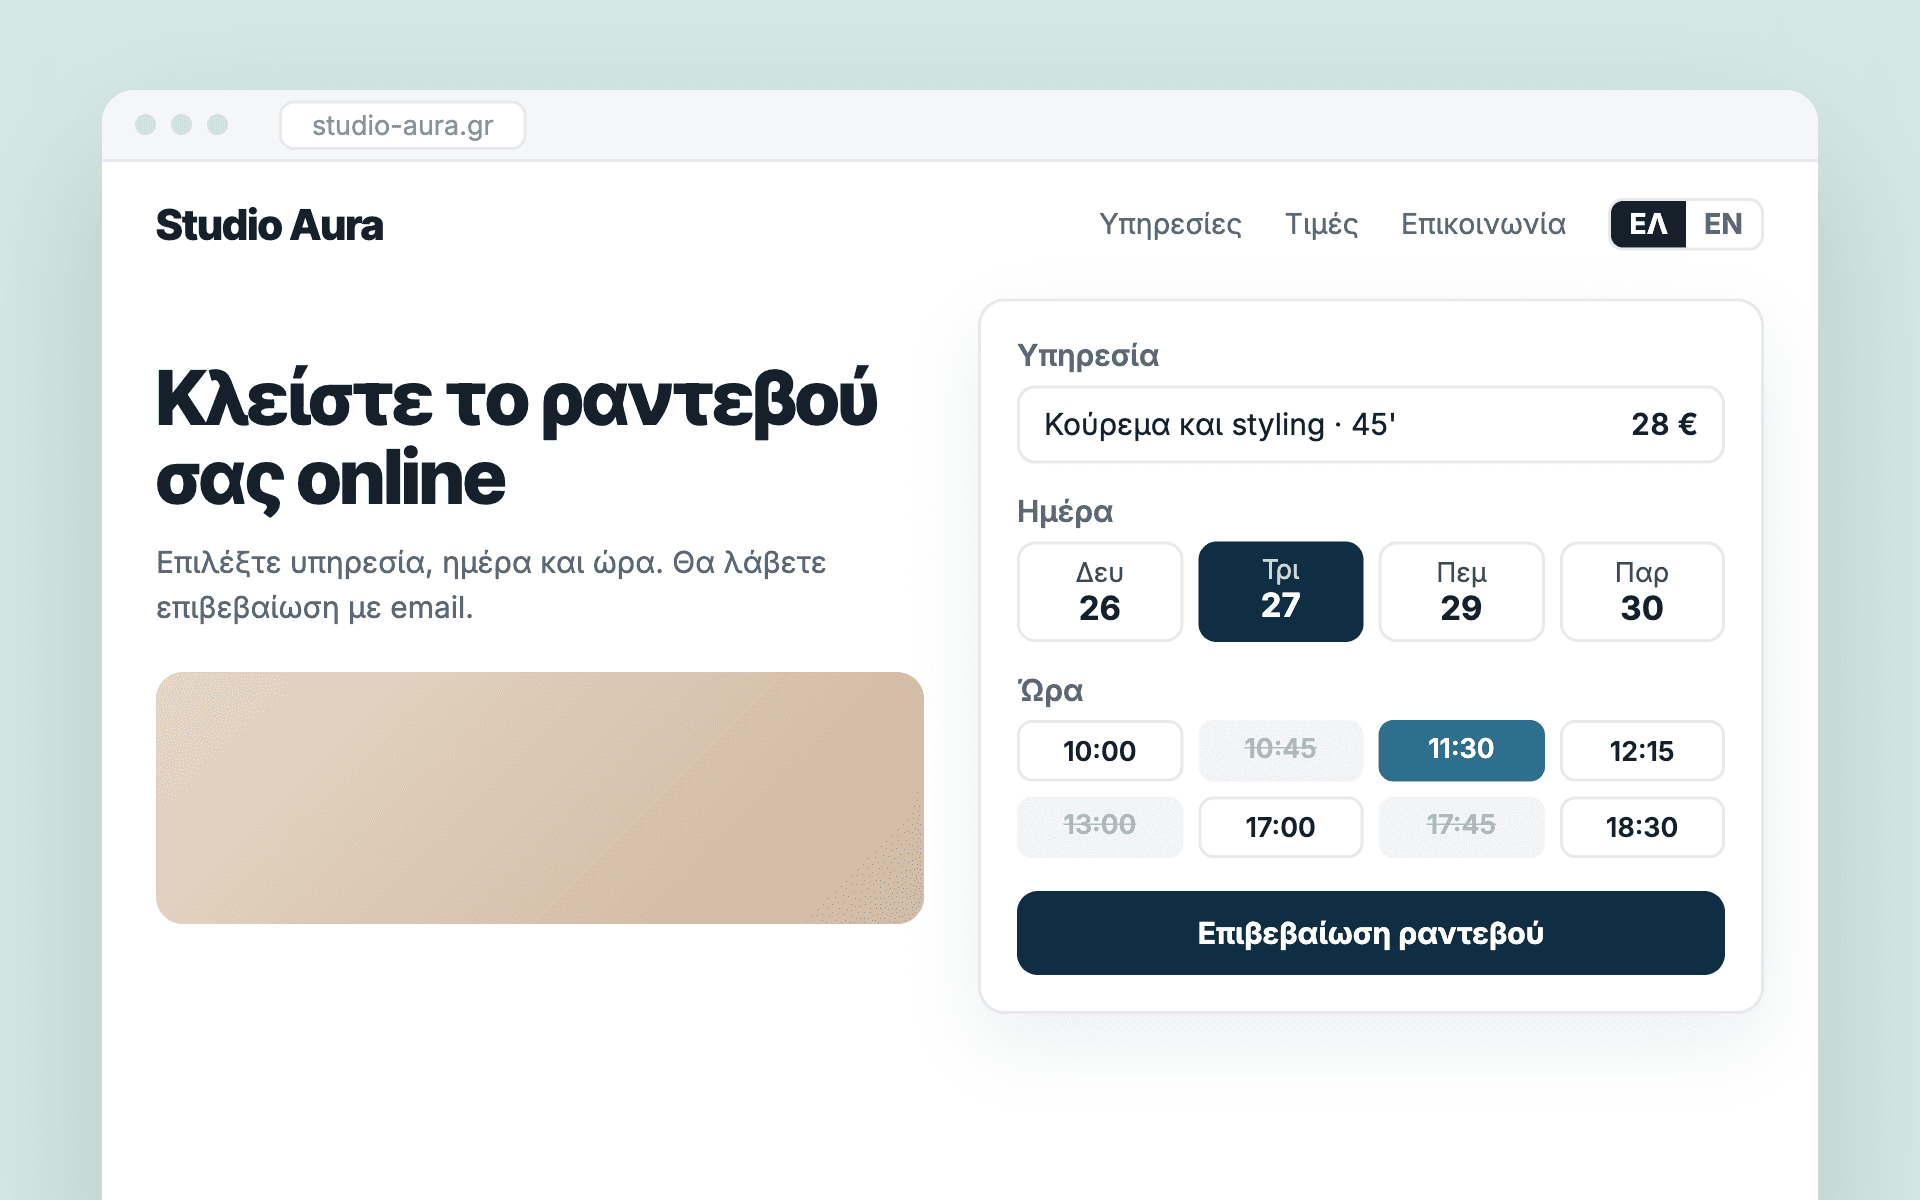
Task: Switch the language to EN
Action: click(x=1723, y=224)
